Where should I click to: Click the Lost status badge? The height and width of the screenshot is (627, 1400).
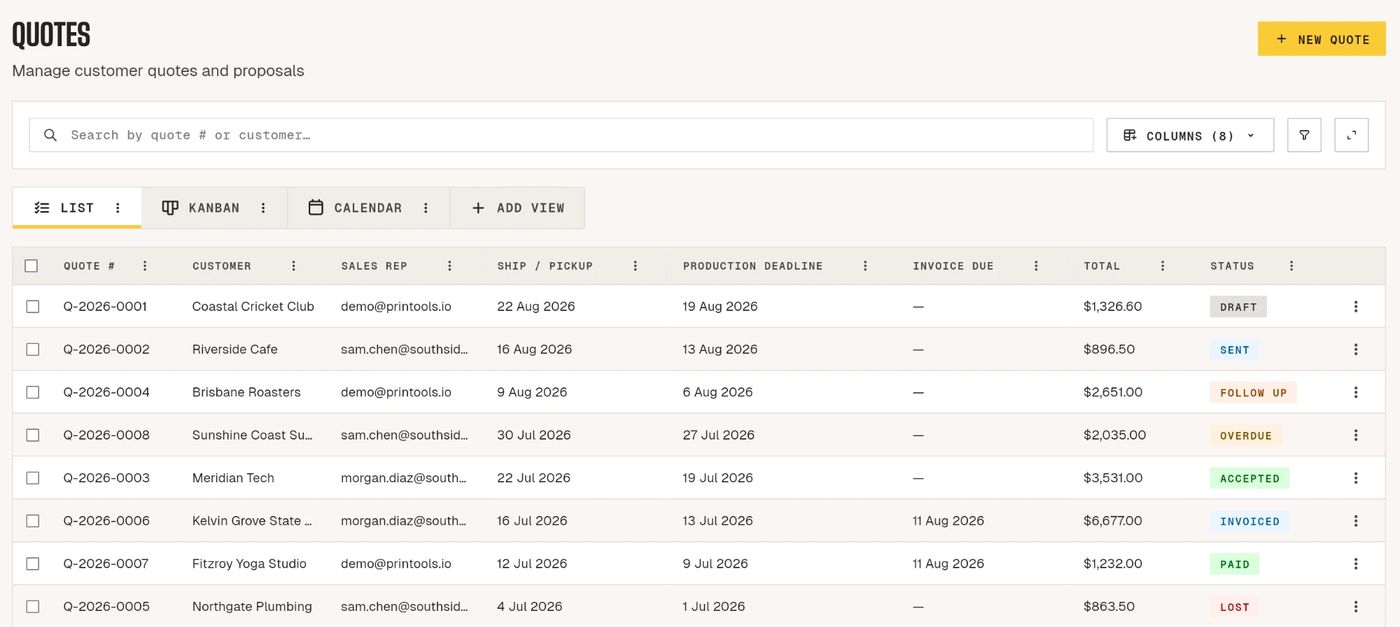click(x=1235, y=607)
